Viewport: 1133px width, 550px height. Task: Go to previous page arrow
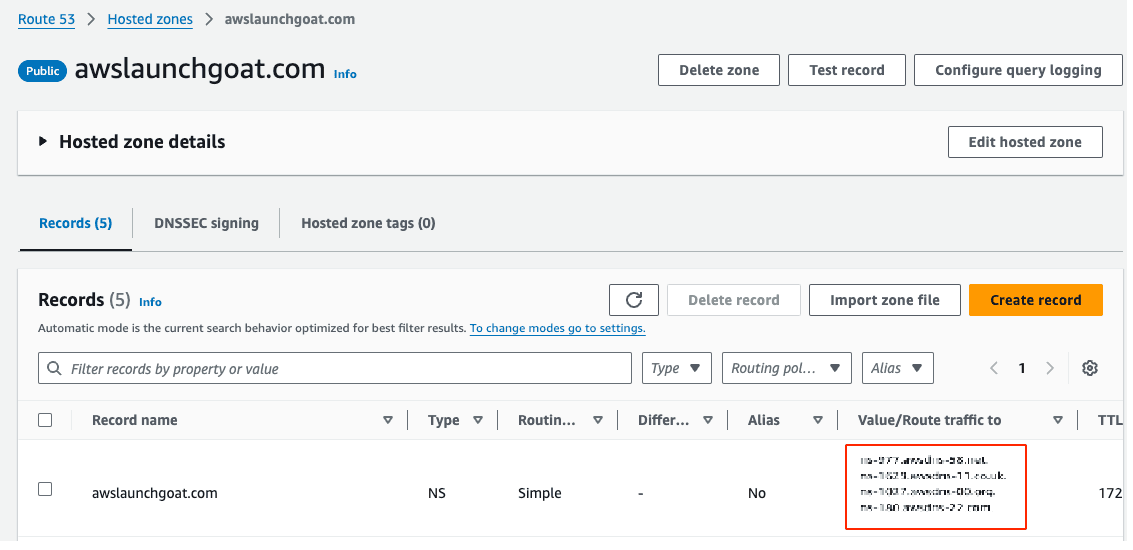click(994, 368)
